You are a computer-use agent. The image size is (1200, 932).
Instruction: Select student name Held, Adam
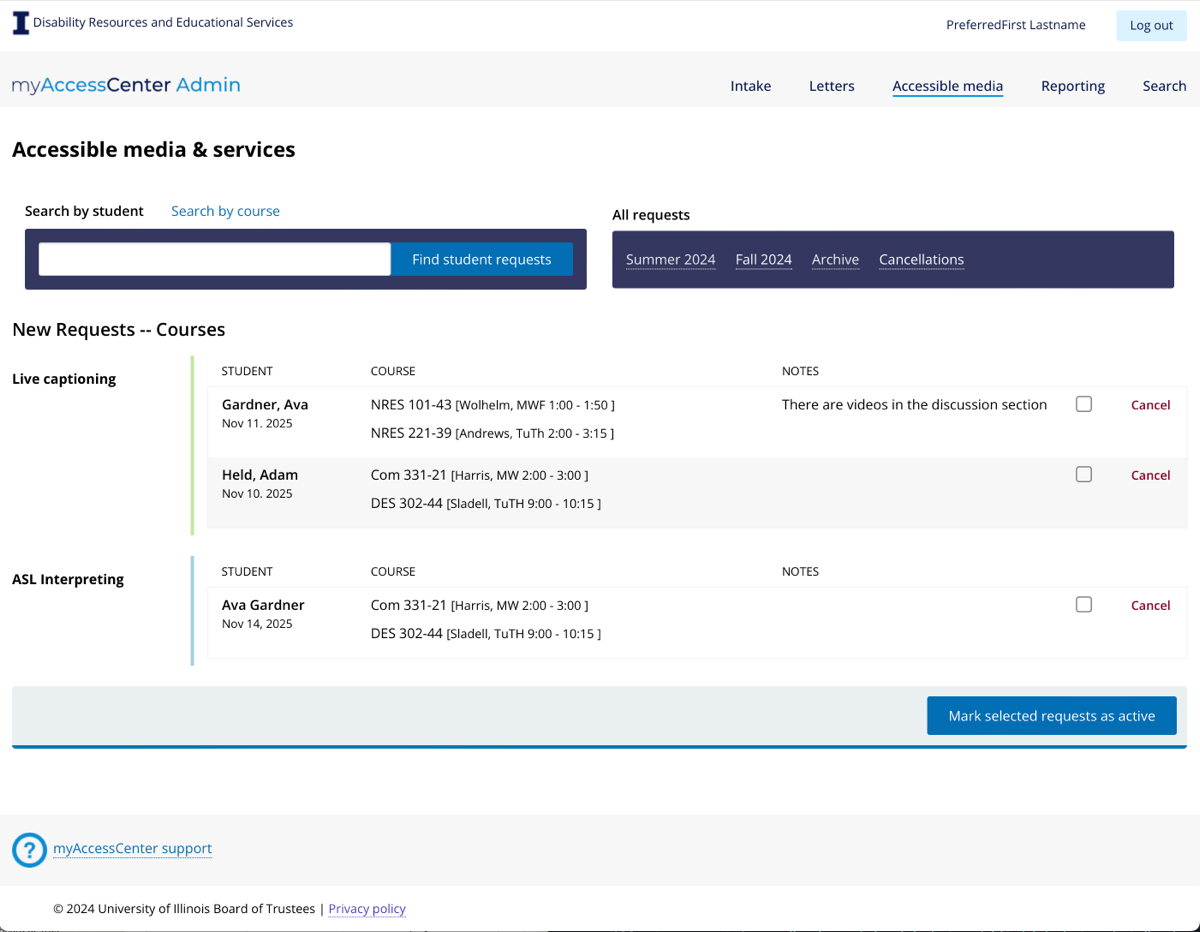point(260,475)
